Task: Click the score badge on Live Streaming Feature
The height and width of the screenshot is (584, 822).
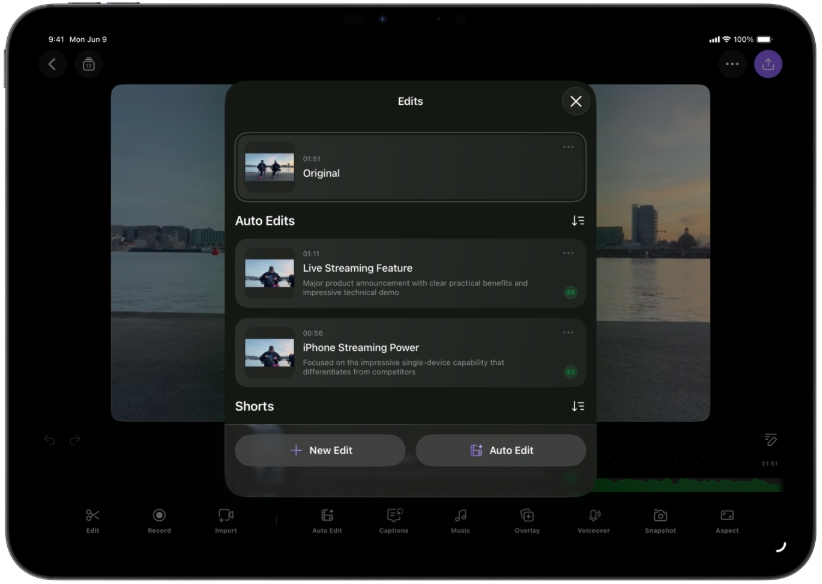Action: 570,293
